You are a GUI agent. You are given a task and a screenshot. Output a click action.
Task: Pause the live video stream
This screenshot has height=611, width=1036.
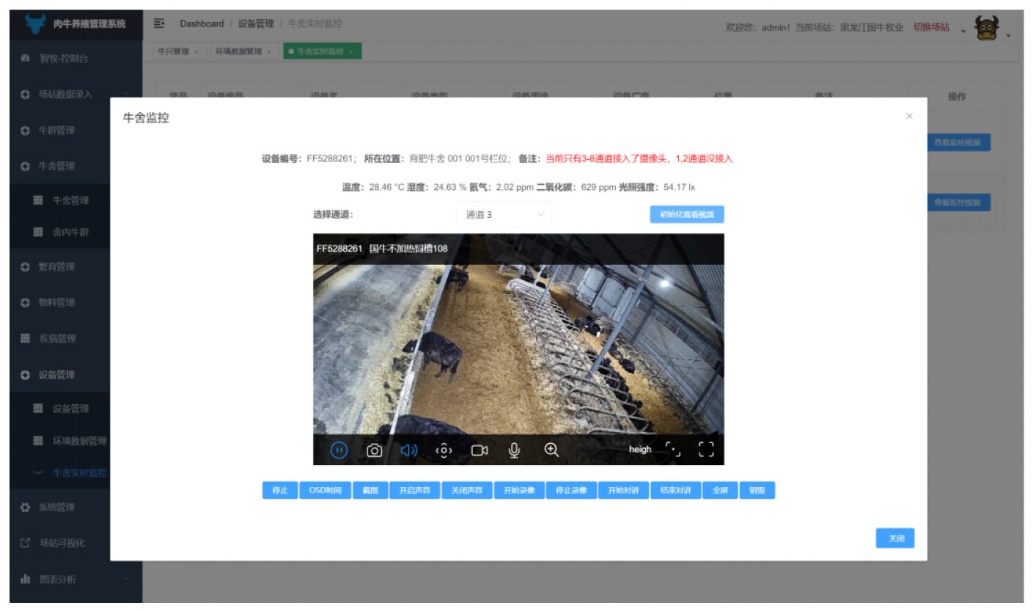[x=339, y=450]
